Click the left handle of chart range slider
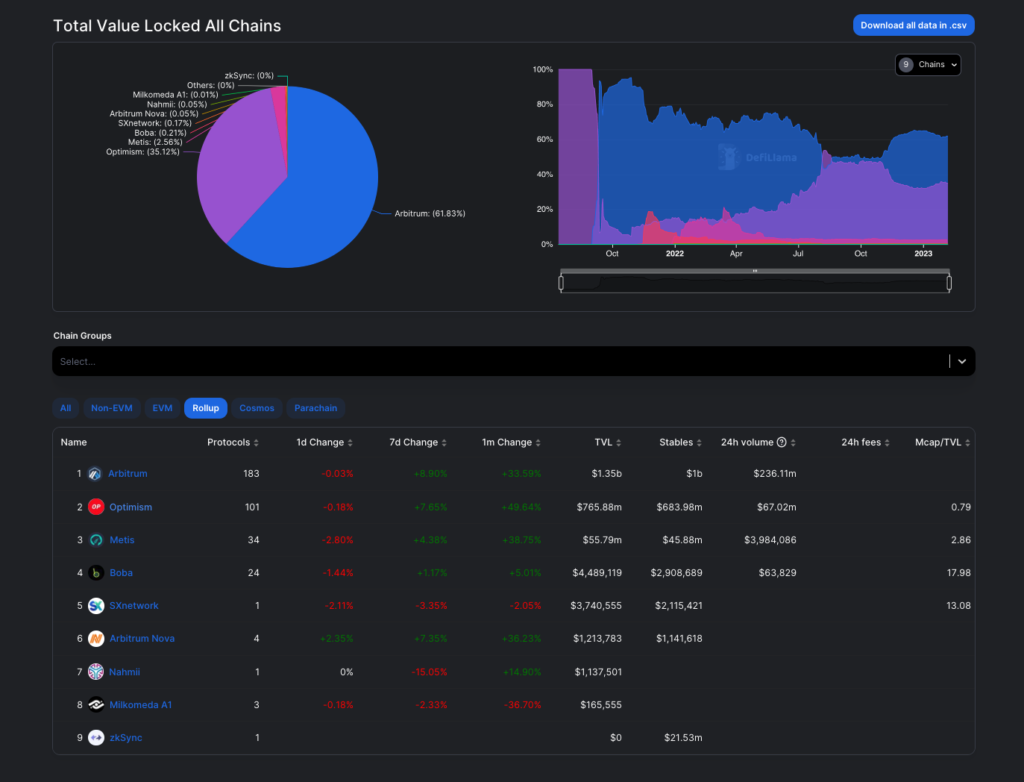The width and height of the screenshot is (1024, 782). pos(561,283)
